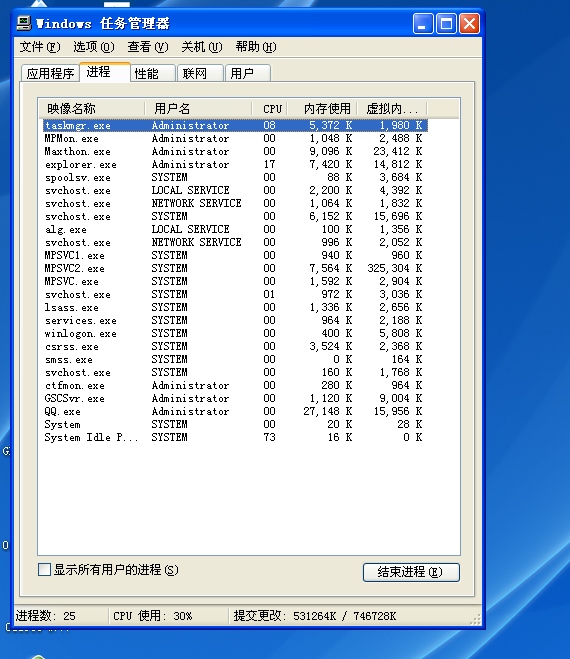This screenshot has height=659, width=570.
Task: Open the 查看(V) menu
Action: point(148,47)
